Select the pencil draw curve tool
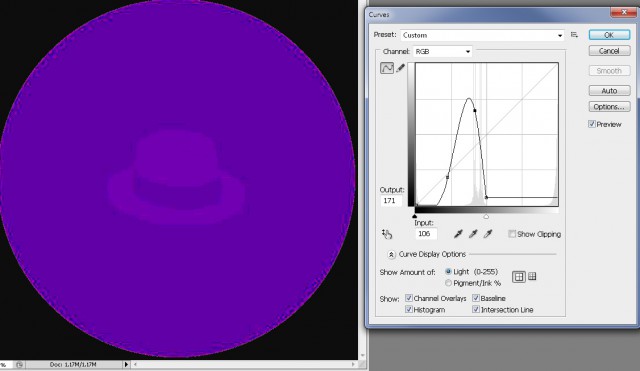The width and height of the screenshot is (640, 371). (400, 68)
